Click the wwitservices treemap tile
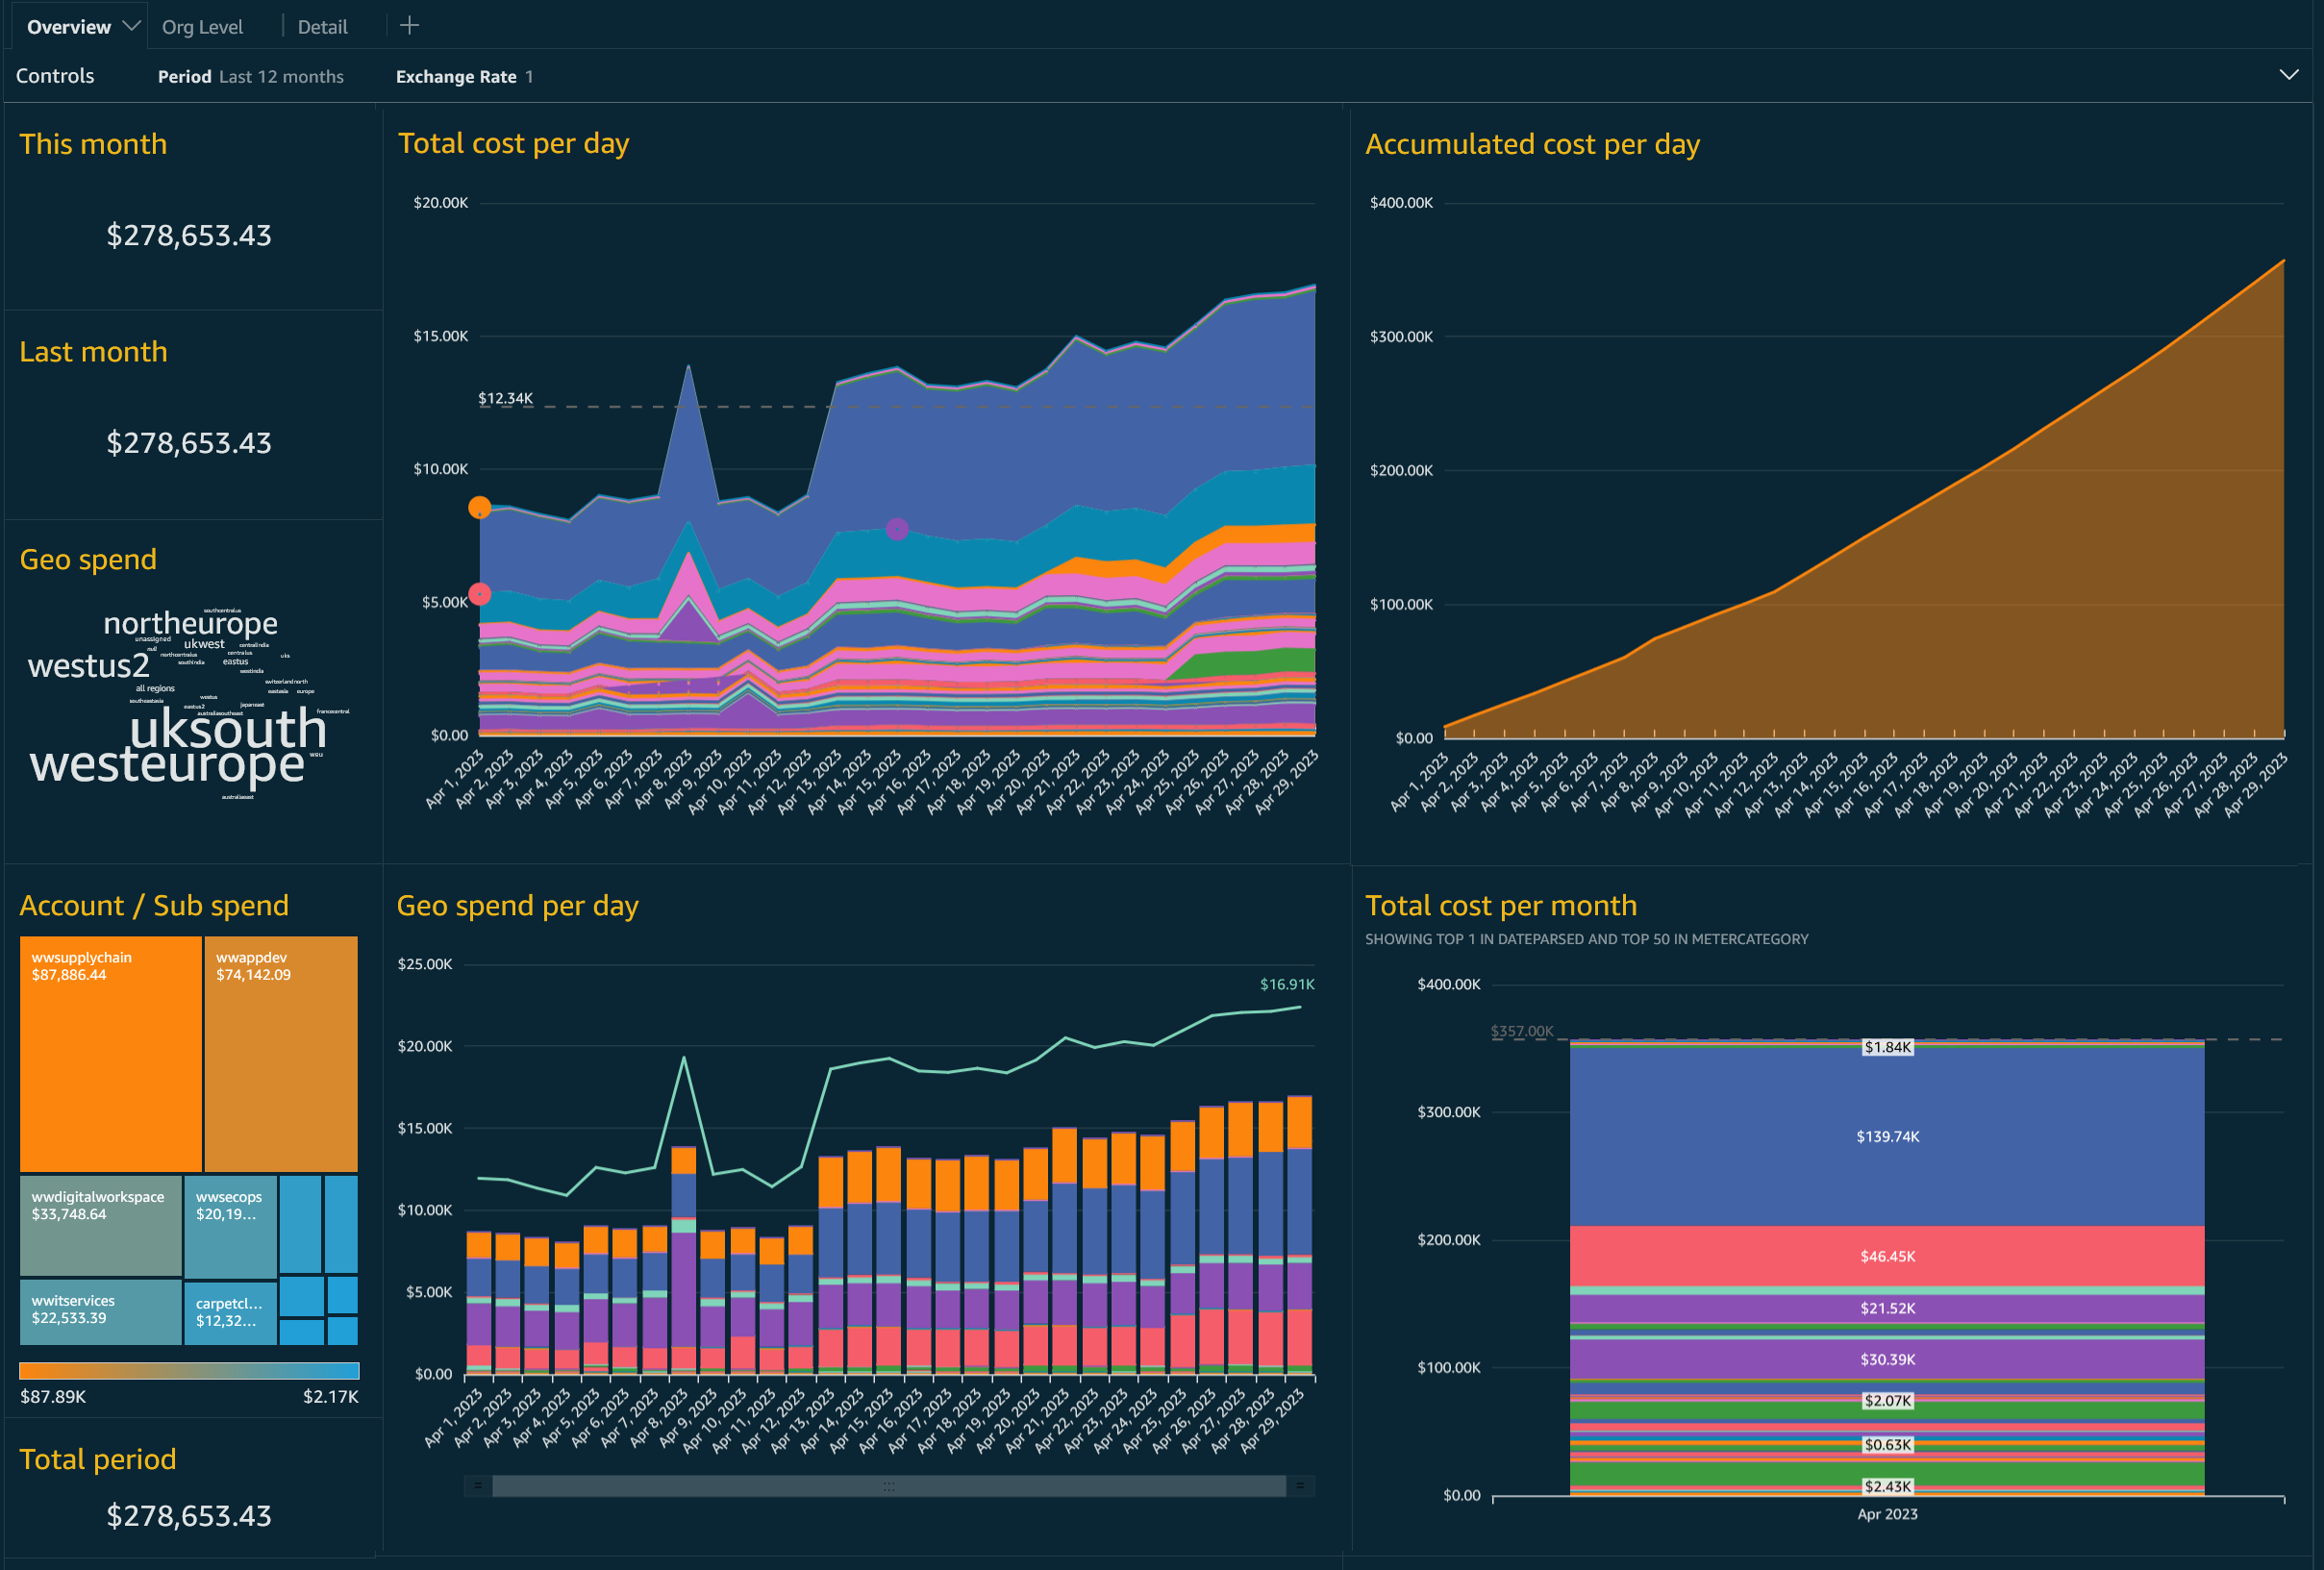 tap(101, 1311)
